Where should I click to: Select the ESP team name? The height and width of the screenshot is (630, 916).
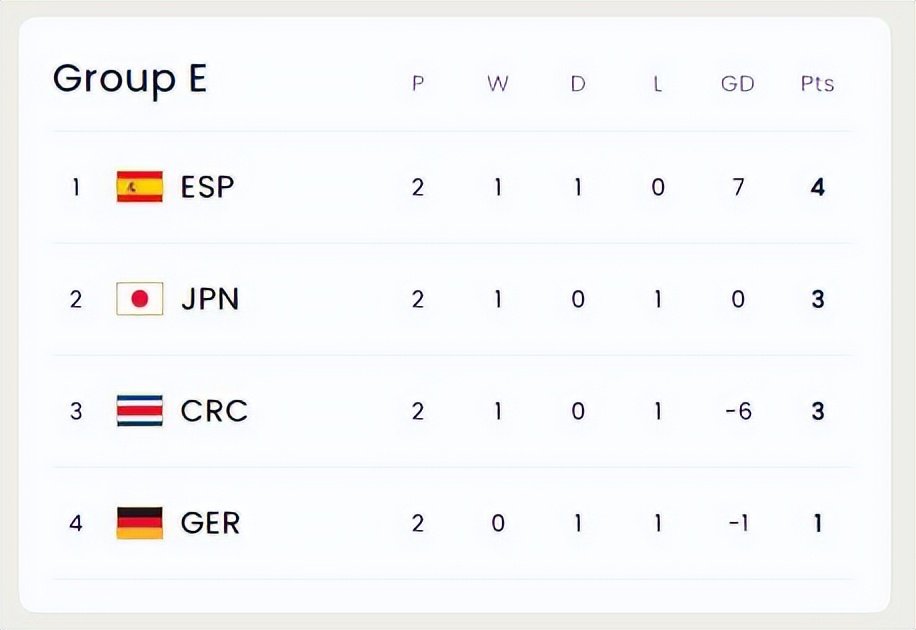pyautogui.click(x=207, y=187)
